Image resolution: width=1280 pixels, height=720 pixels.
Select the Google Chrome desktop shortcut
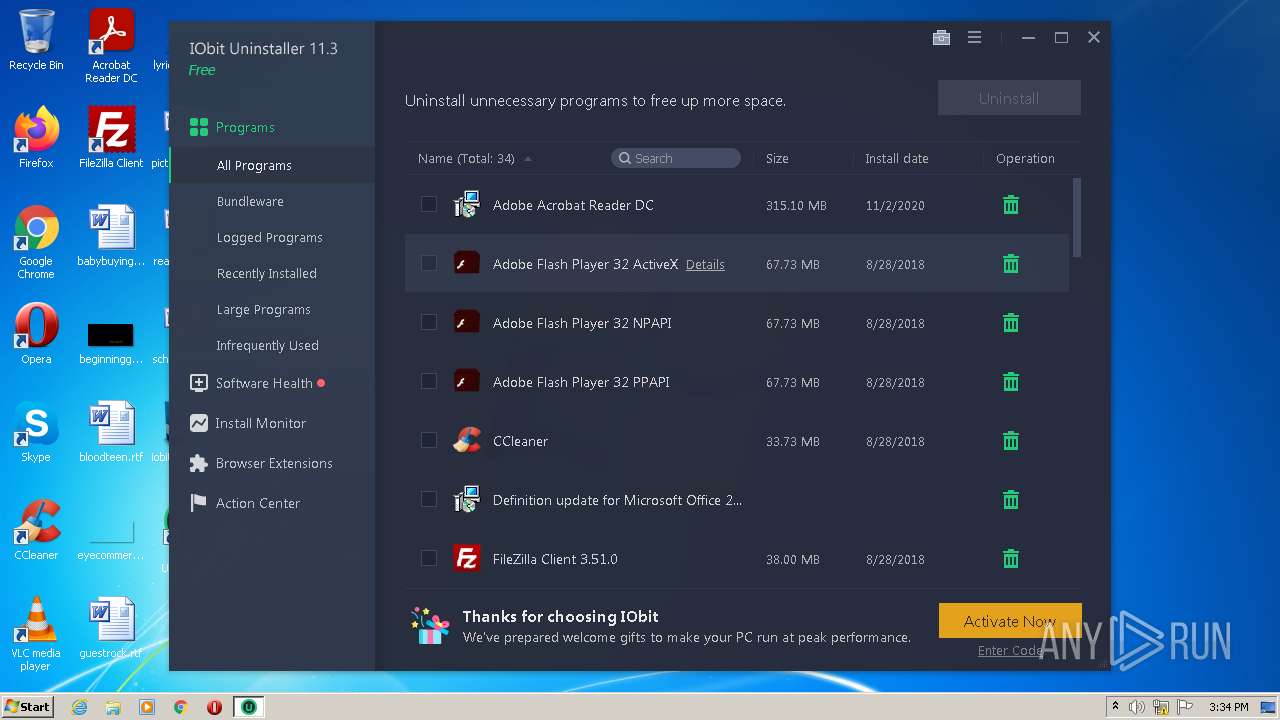[36, 242]
